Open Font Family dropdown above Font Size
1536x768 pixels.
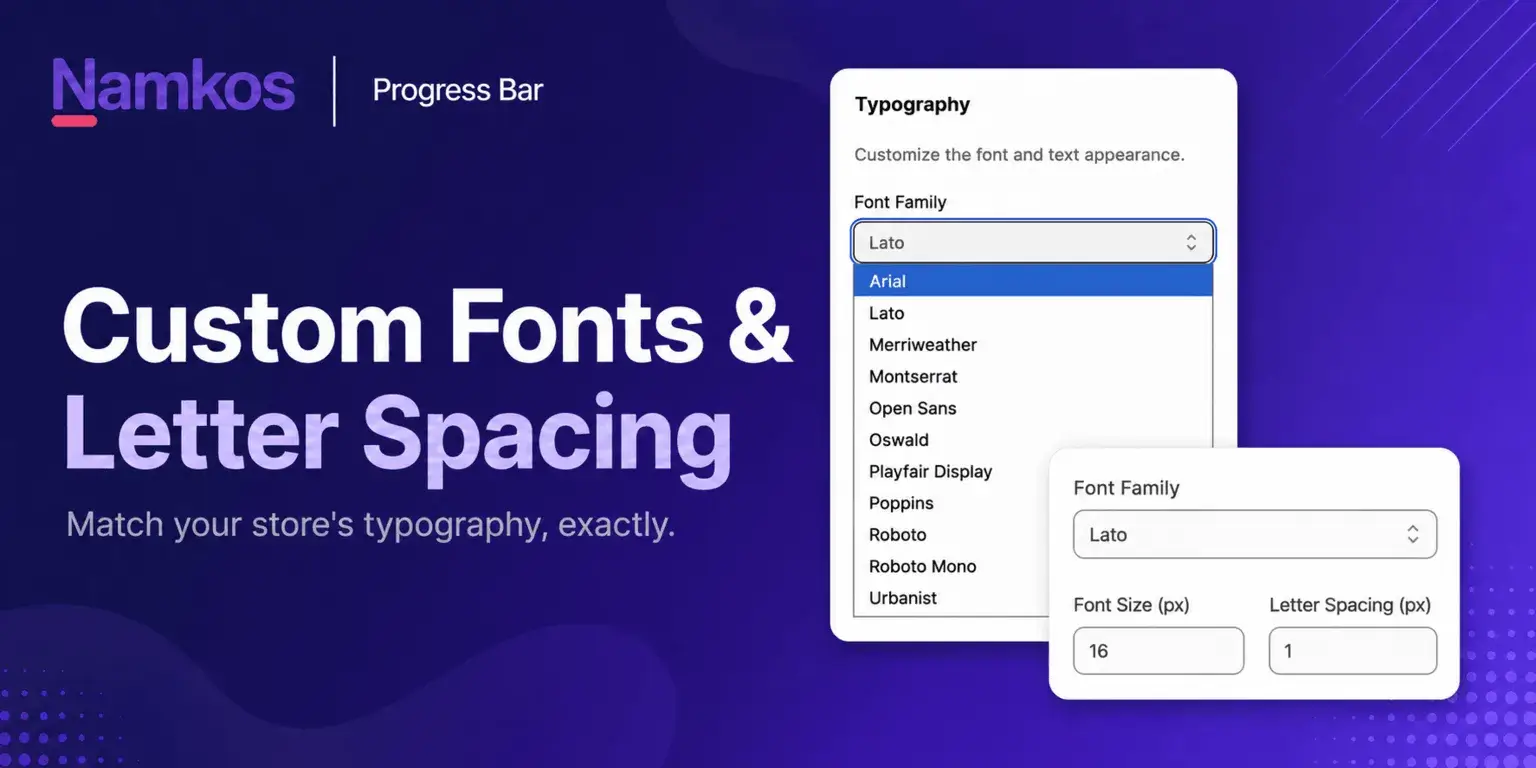pyautogui.click(x=1255, y=534)
